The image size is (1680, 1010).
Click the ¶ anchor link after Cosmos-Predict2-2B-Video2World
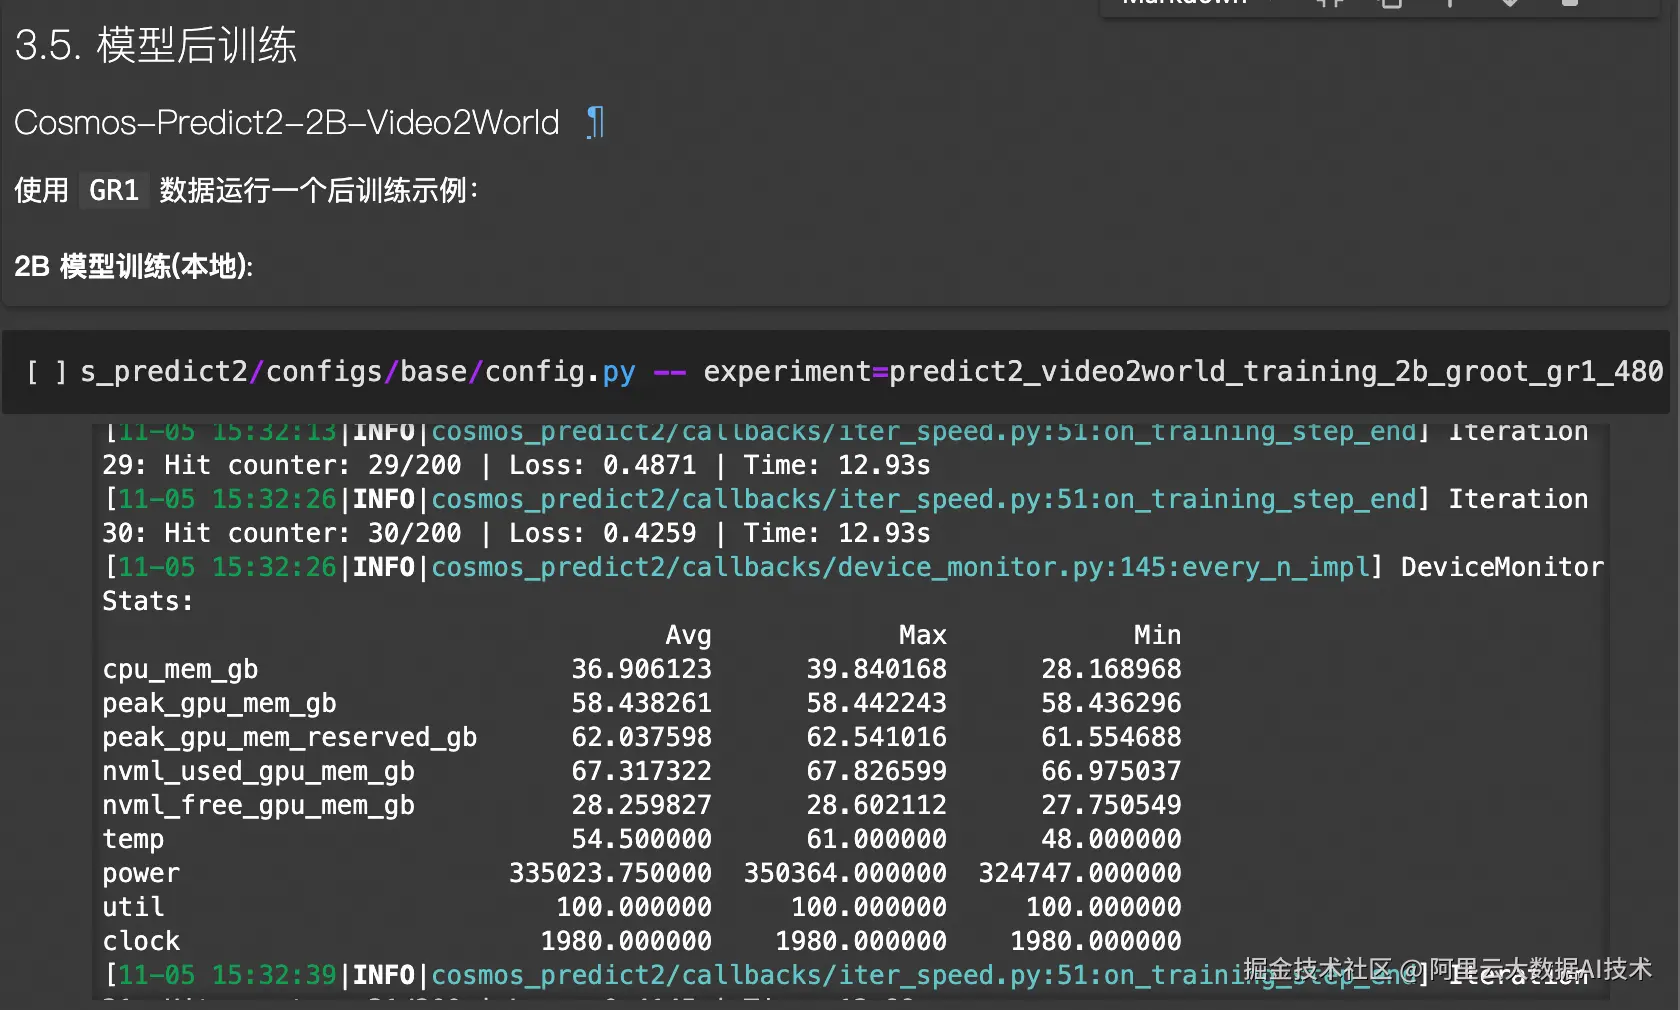(595, 123)
